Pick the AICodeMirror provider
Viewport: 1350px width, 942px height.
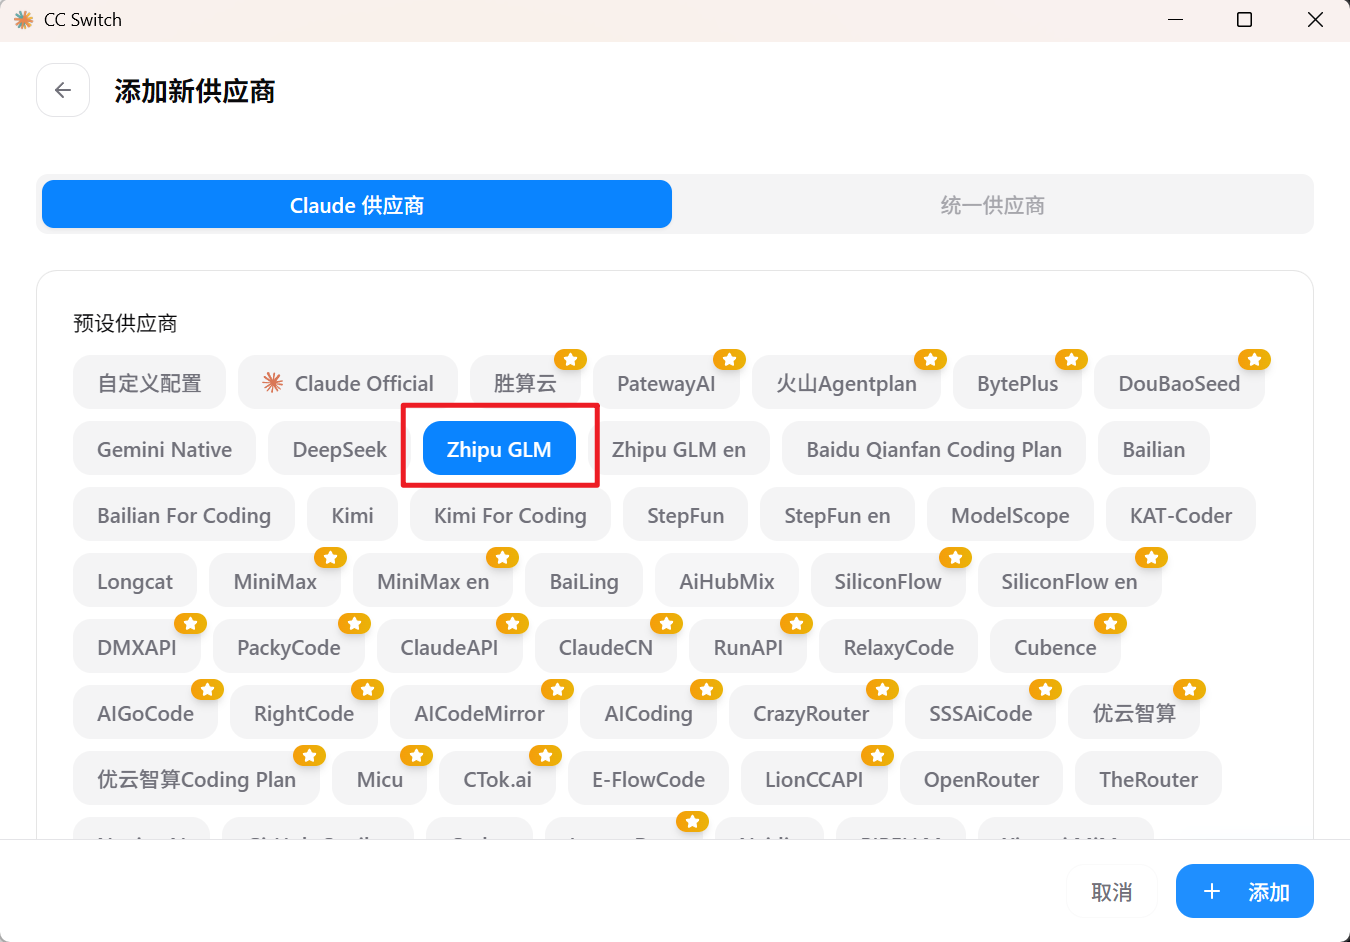click(479, 713)
